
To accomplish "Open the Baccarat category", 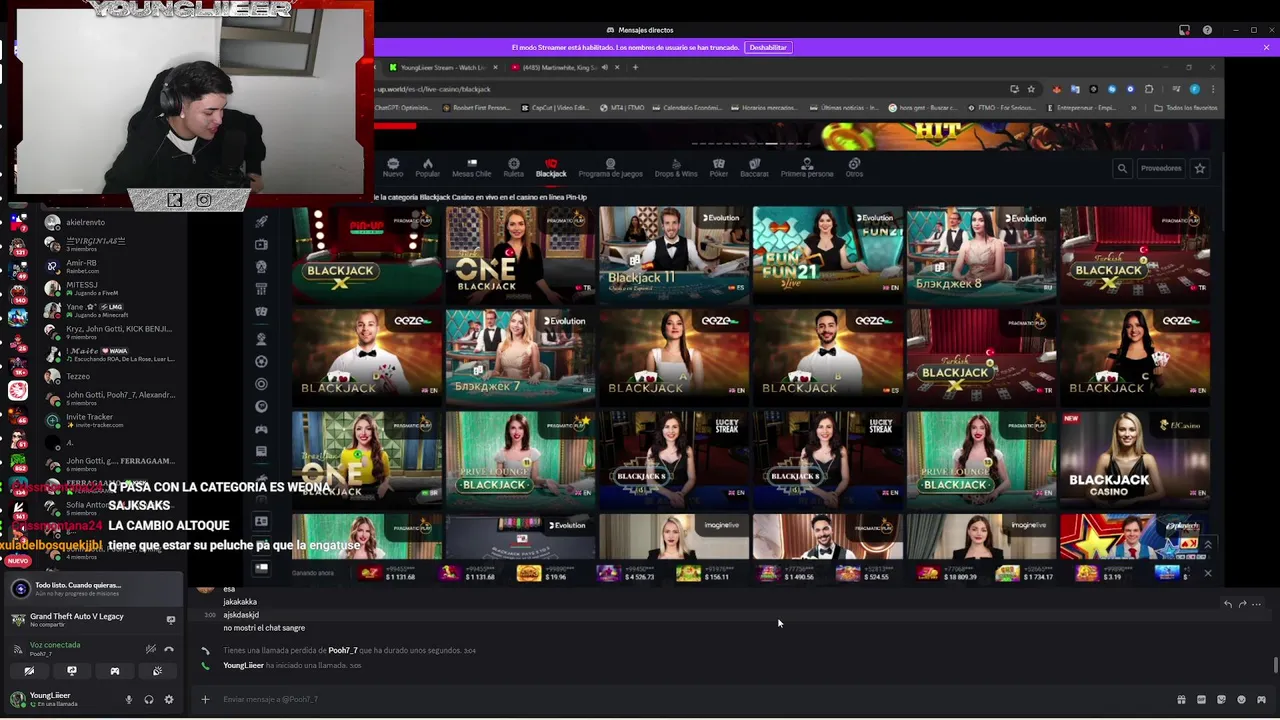I will (754, 167).
